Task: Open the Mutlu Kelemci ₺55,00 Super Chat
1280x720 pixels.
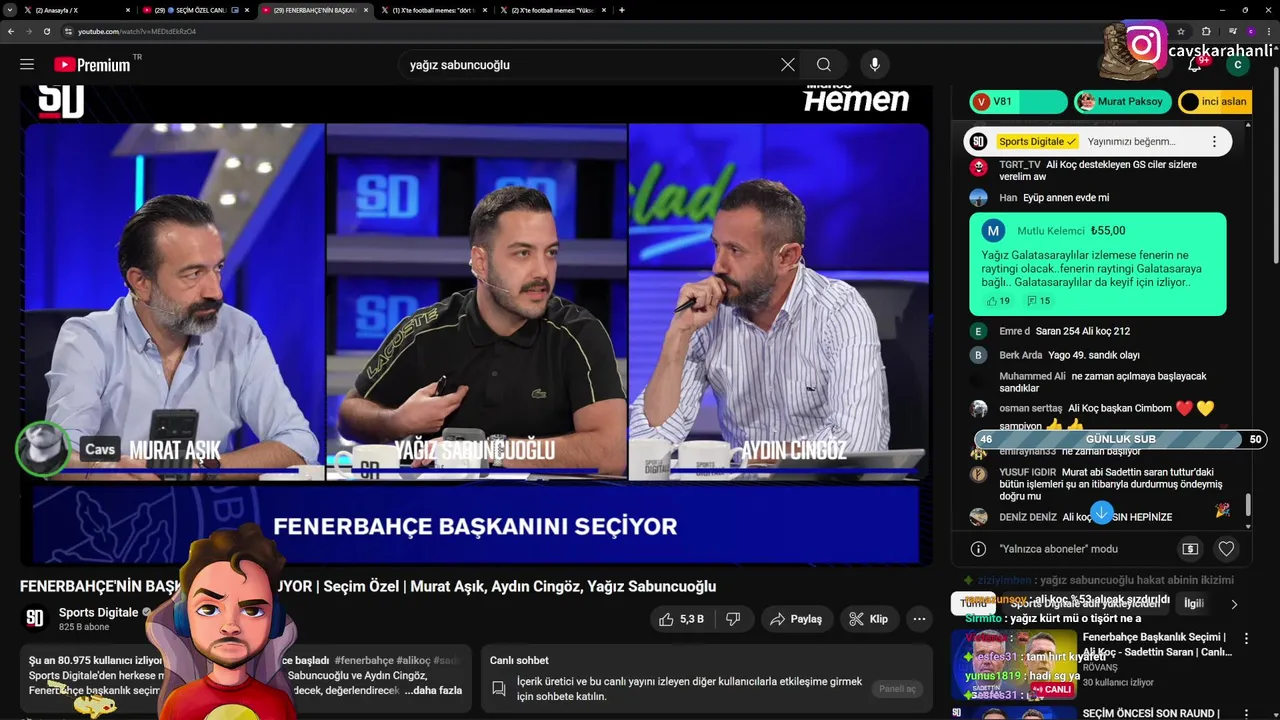Action: pos(1098,265)
